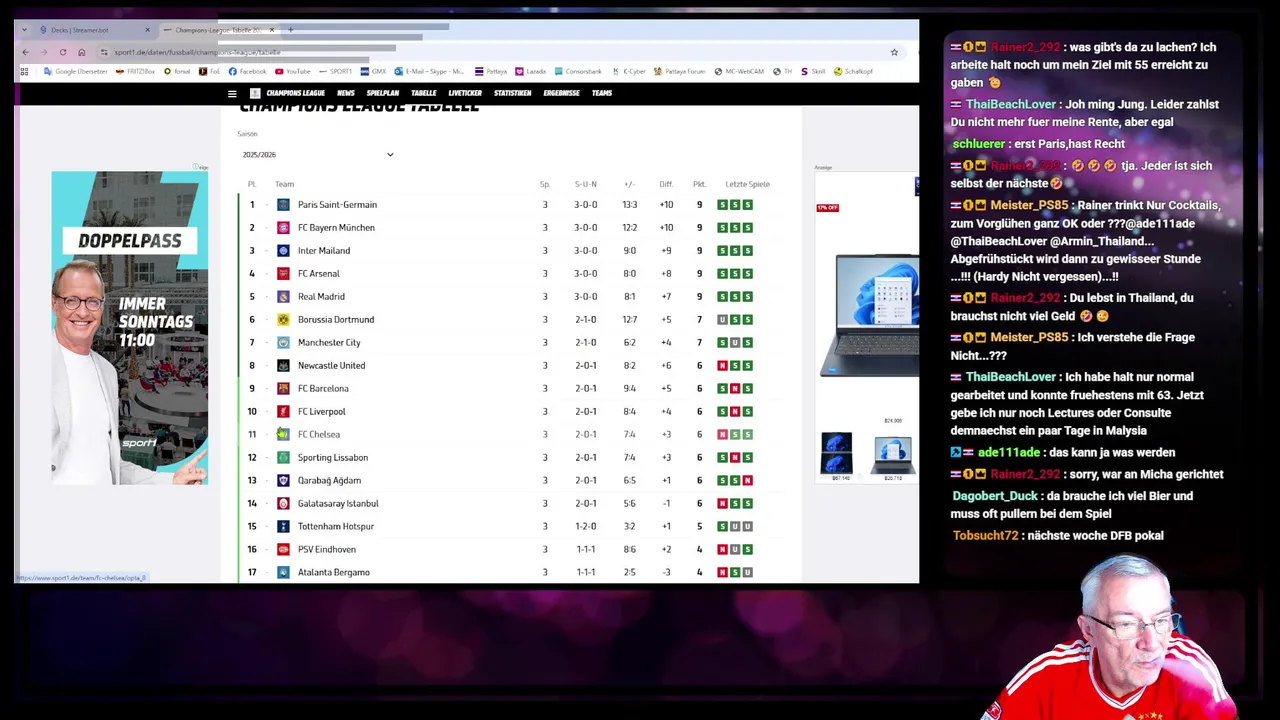Image resolution: width=1280 pixels, height=720 pixels.
Task: Click the Real Madrid club crest
Action: pyautogui.click(x=283, y=296)
